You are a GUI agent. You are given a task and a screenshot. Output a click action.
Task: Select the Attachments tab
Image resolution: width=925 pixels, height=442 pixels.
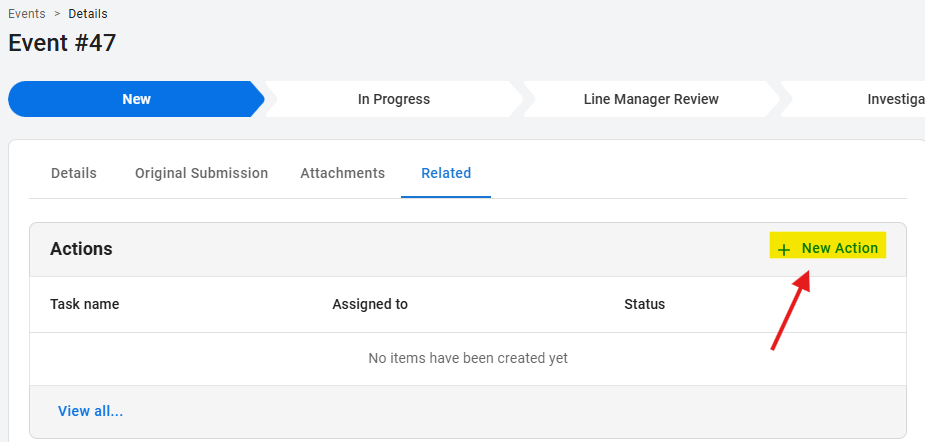[342, 173]
